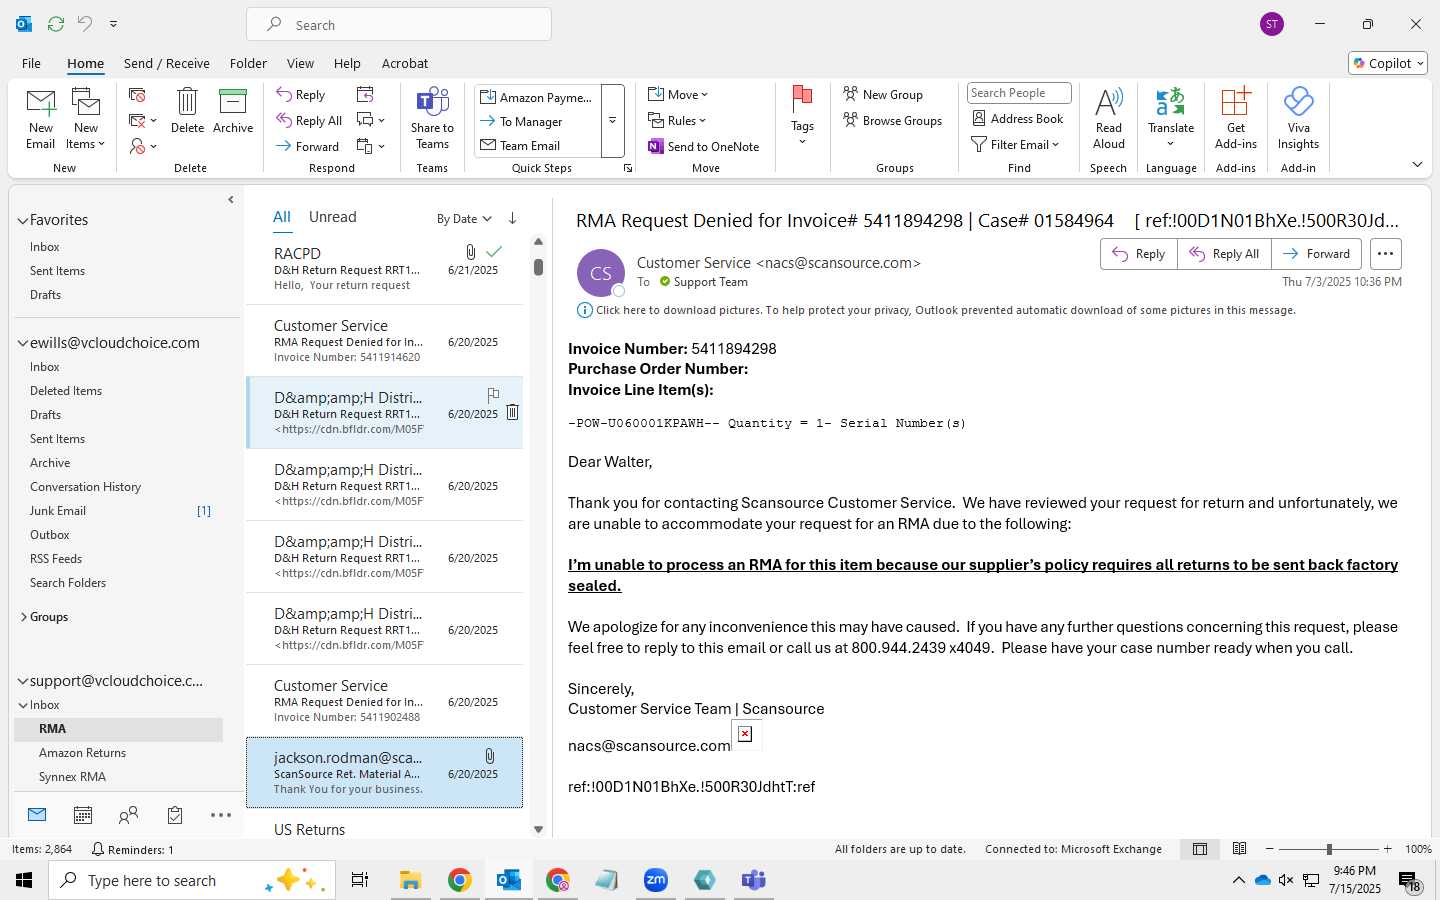This screenshot has width=1440, height=900.
Task: Click Browse Groups
Action: click(x=893, y=120)
